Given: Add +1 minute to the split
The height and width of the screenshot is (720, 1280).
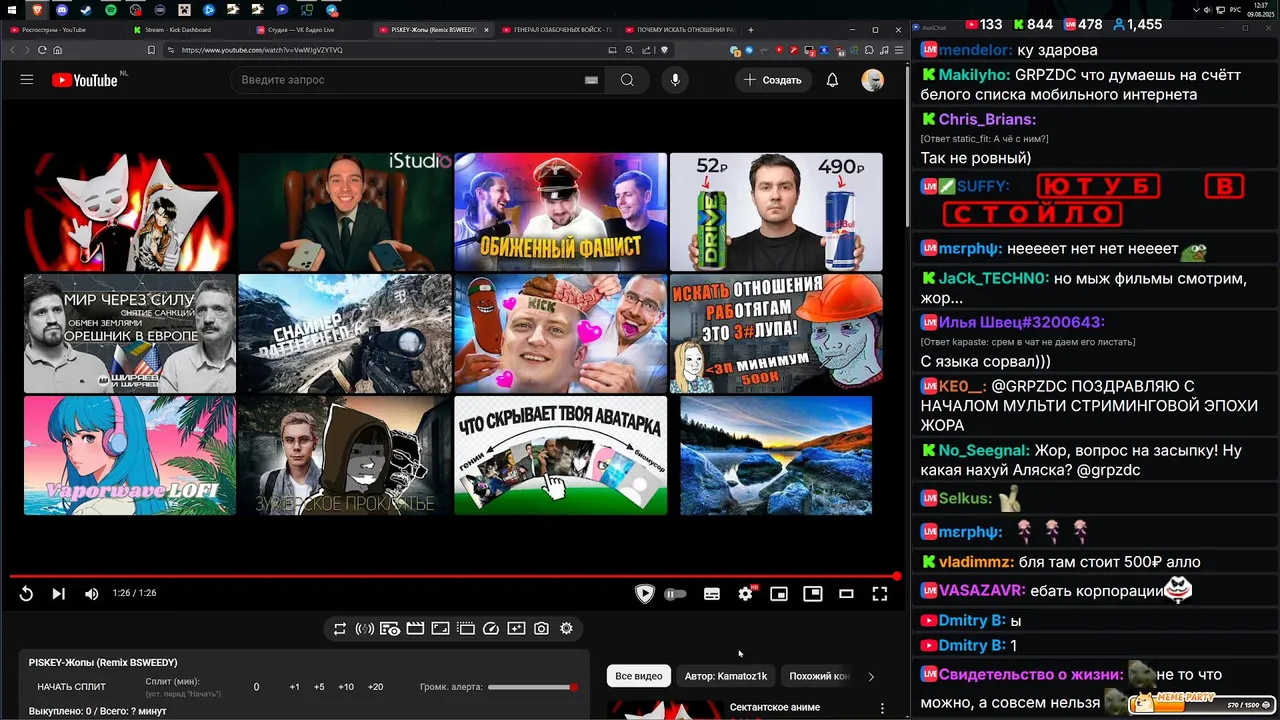Looking at the screenshot, I should [x=294, y=687].
